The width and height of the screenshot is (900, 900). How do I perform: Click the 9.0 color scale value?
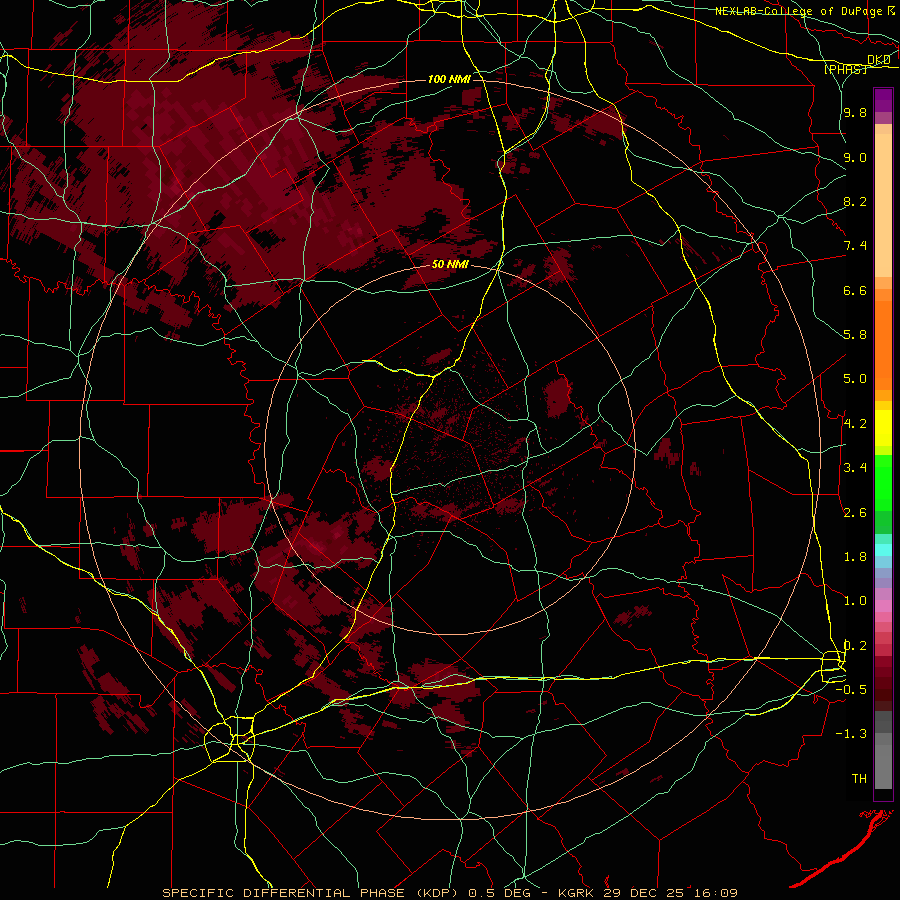[x=855, y=157]
